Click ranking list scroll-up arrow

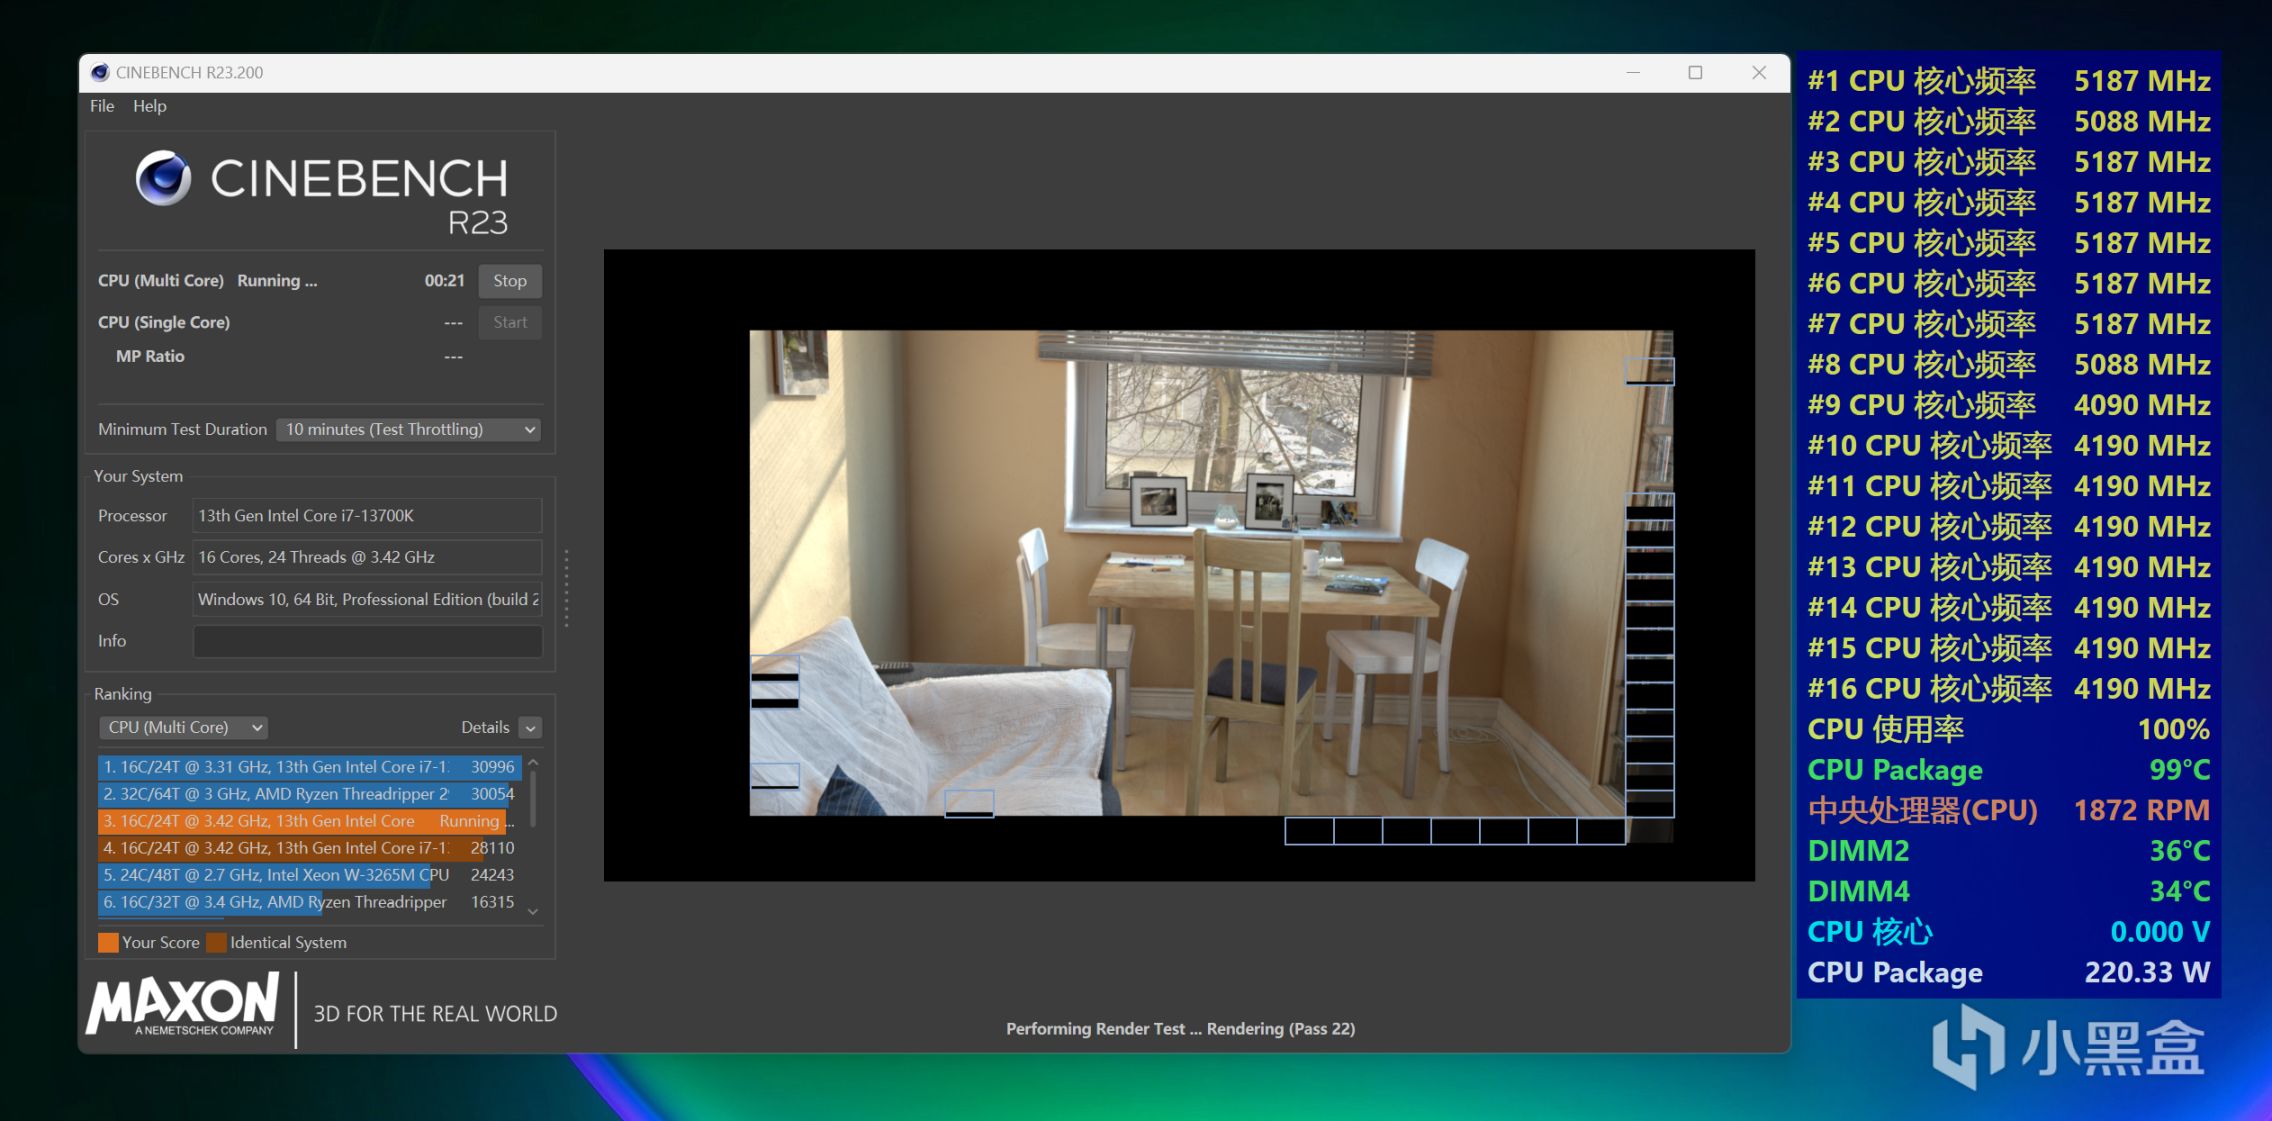pyautogui.click(x=533, y=763)
